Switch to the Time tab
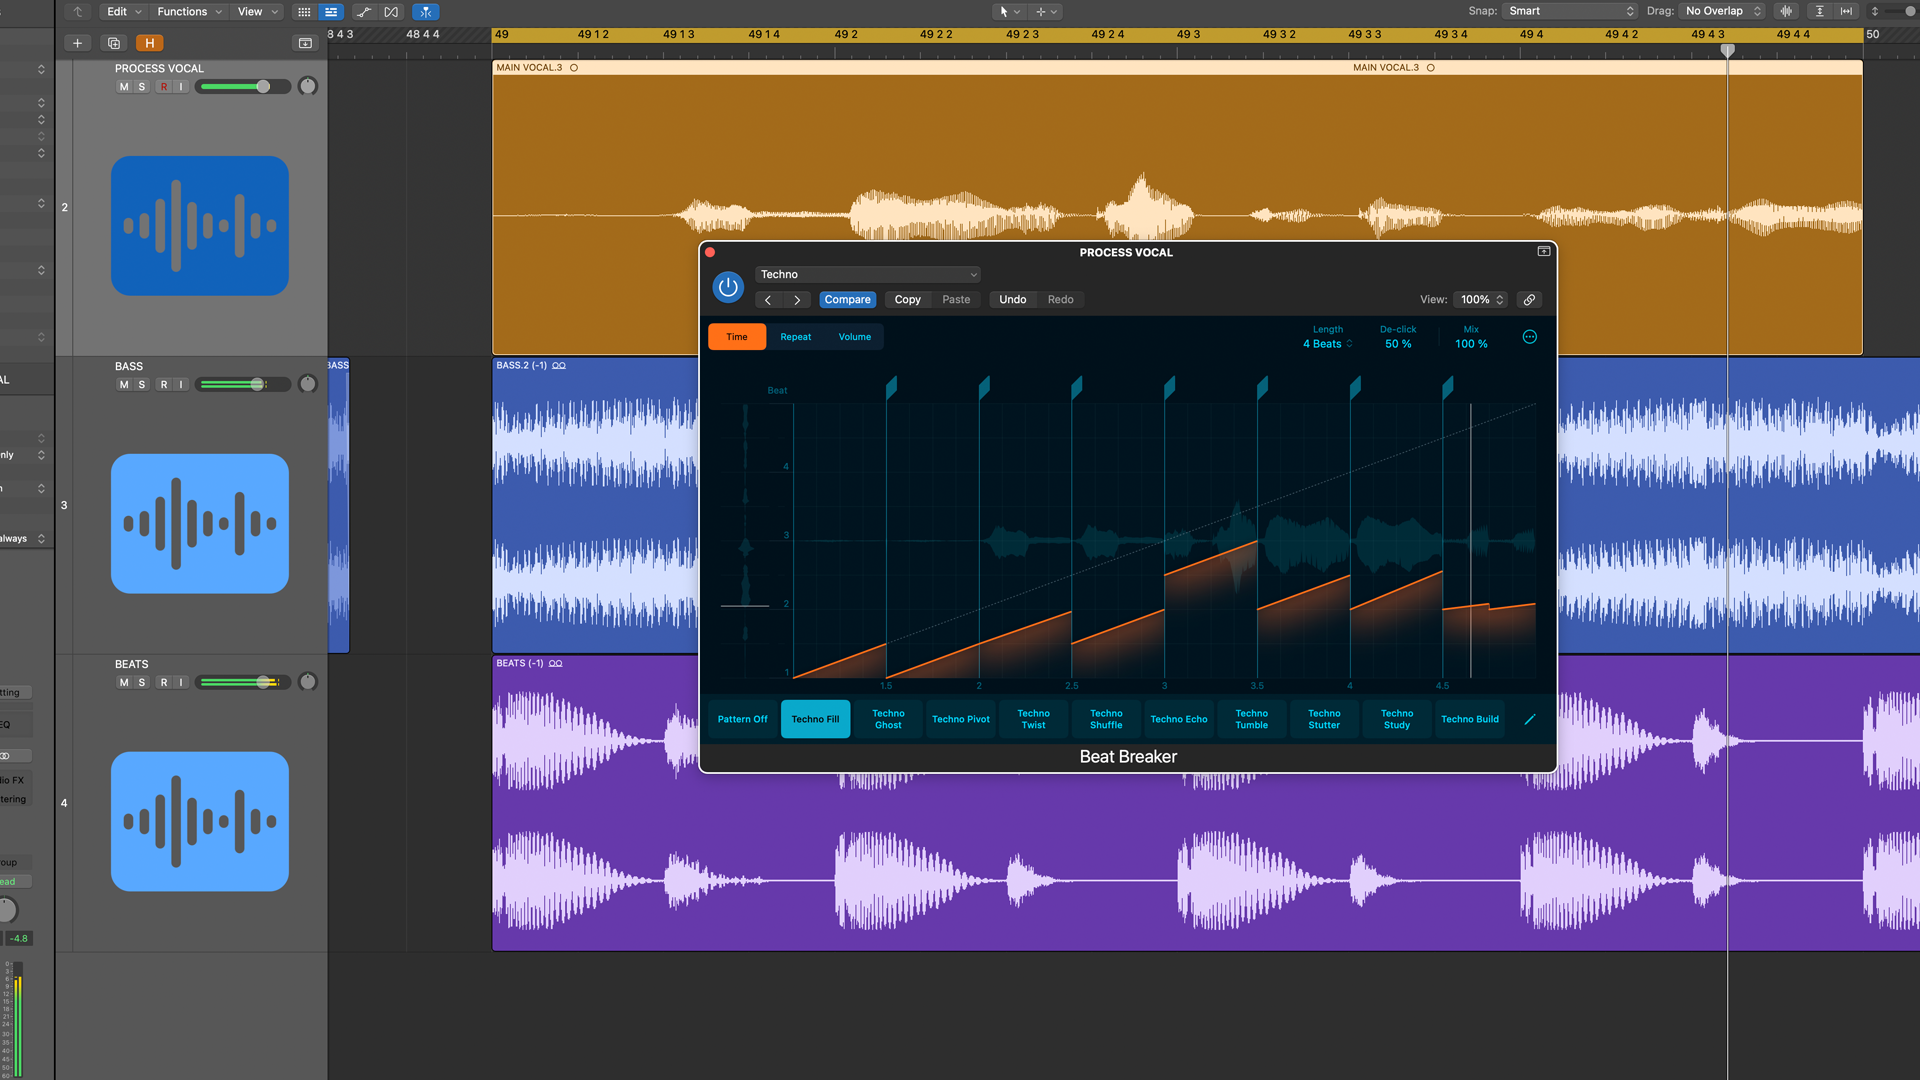This screenshot has width=1920, height=1080. 737,337
